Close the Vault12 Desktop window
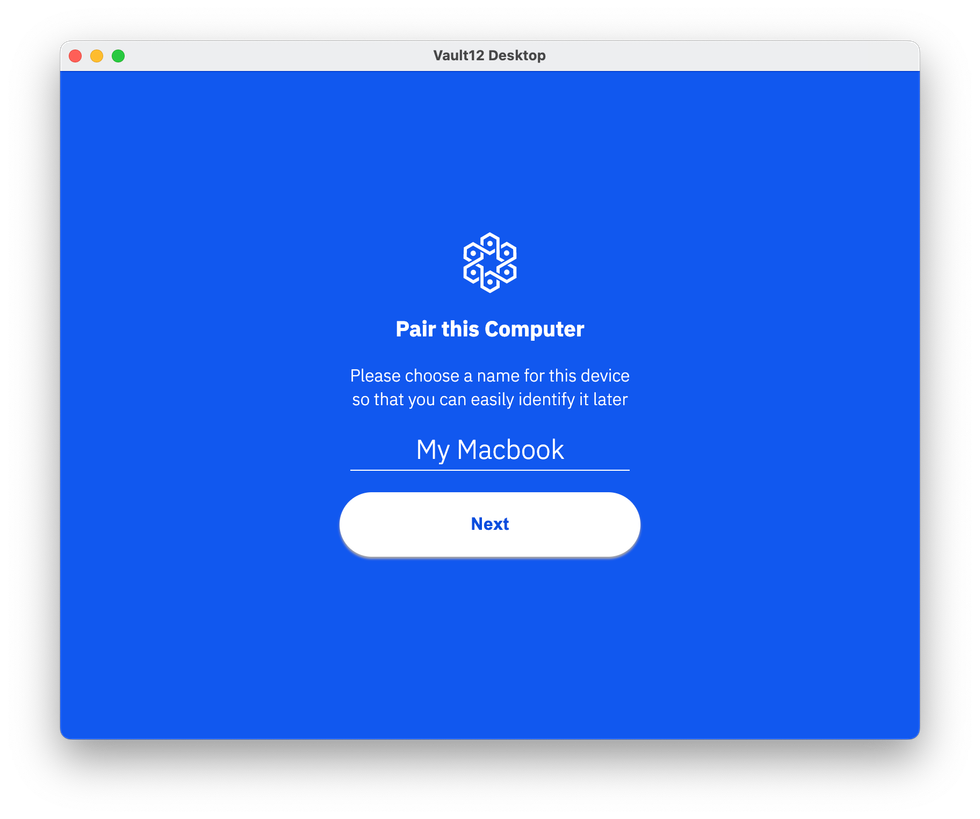The height and width of the screenshot is (819, 980). click(x=75, y=56)
